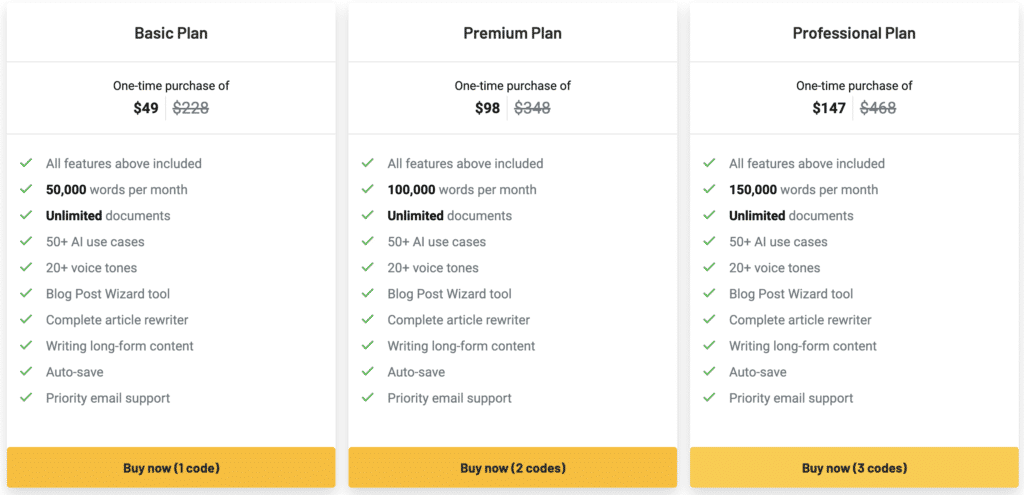1024x495 pixels.
Task: Click checkmark beside 50,000 words per month
Action: tap(26, 189)
